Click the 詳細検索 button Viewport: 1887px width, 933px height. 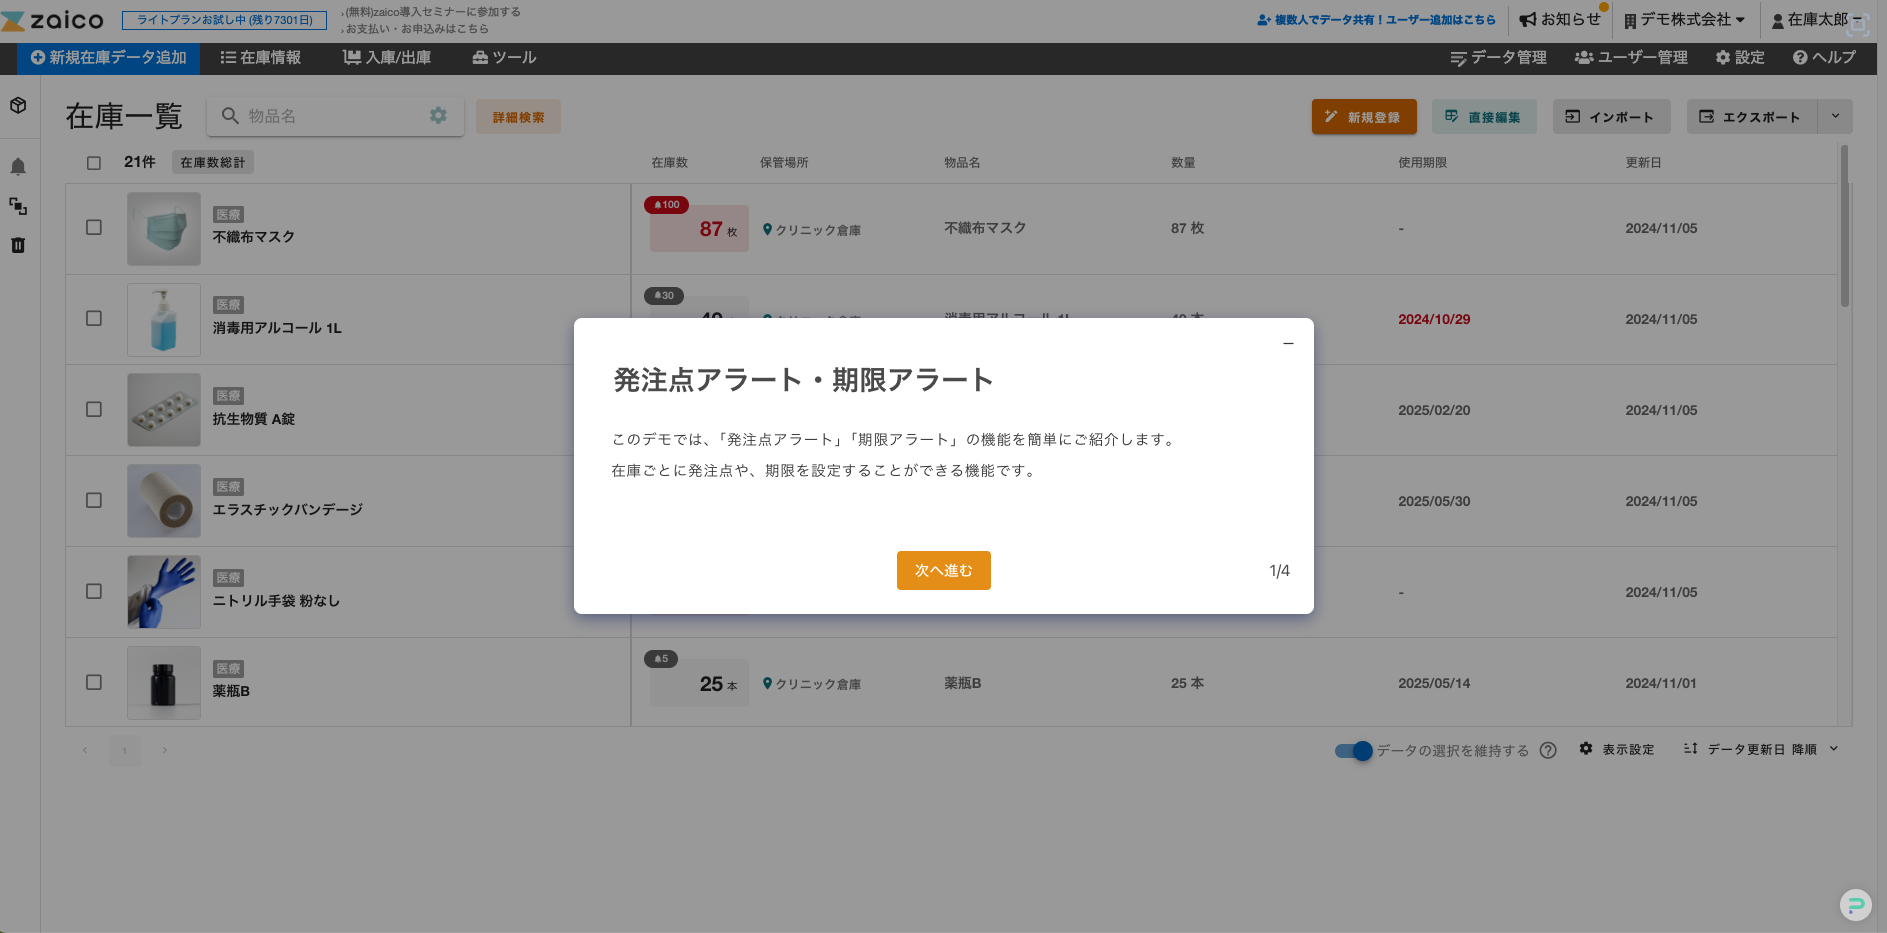[x=518, y=117]
